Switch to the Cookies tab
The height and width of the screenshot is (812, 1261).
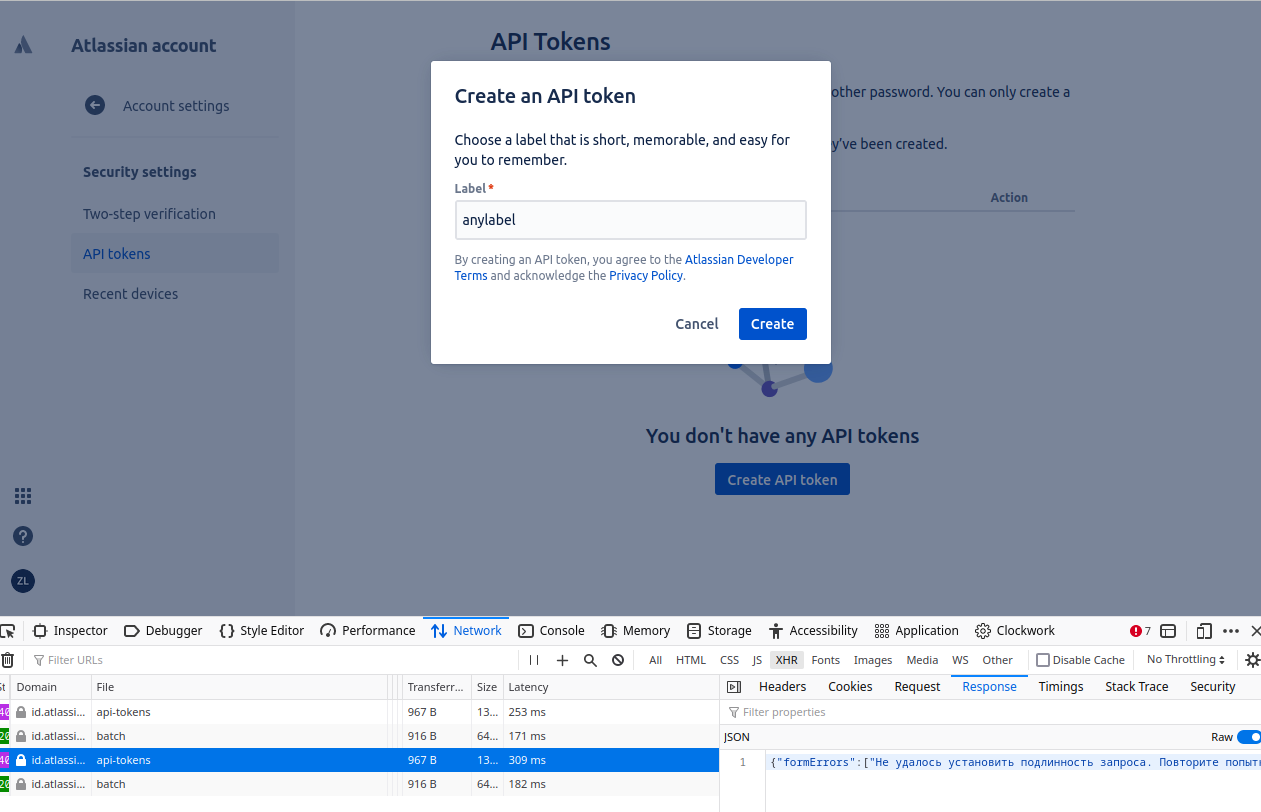tap(850, 687)
